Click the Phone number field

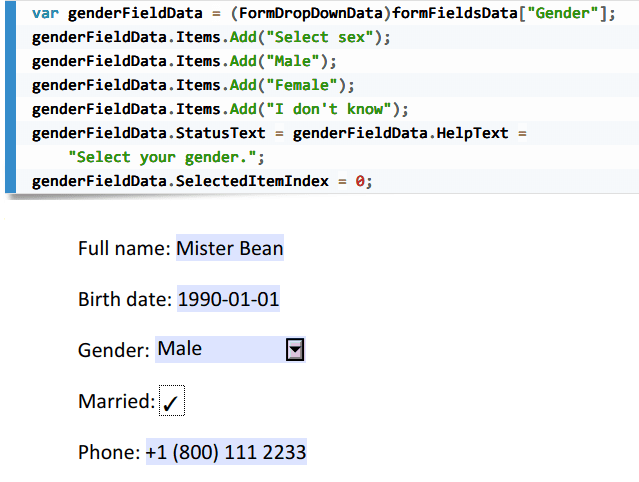[226, 451]
